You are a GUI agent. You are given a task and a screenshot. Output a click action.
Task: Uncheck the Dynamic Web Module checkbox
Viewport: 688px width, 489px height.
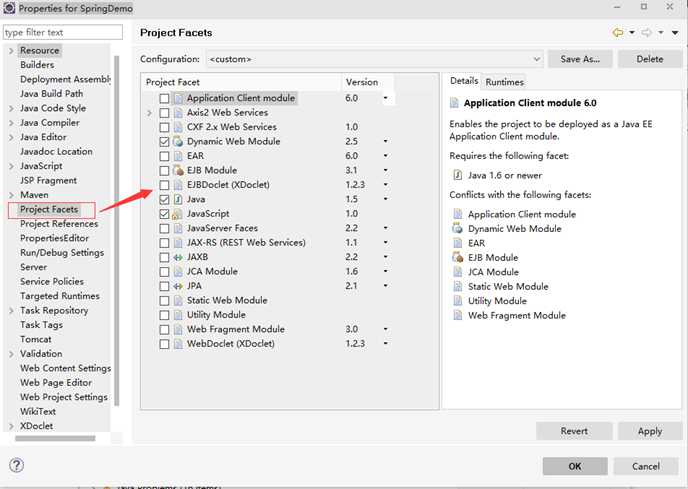coord(164,141)
